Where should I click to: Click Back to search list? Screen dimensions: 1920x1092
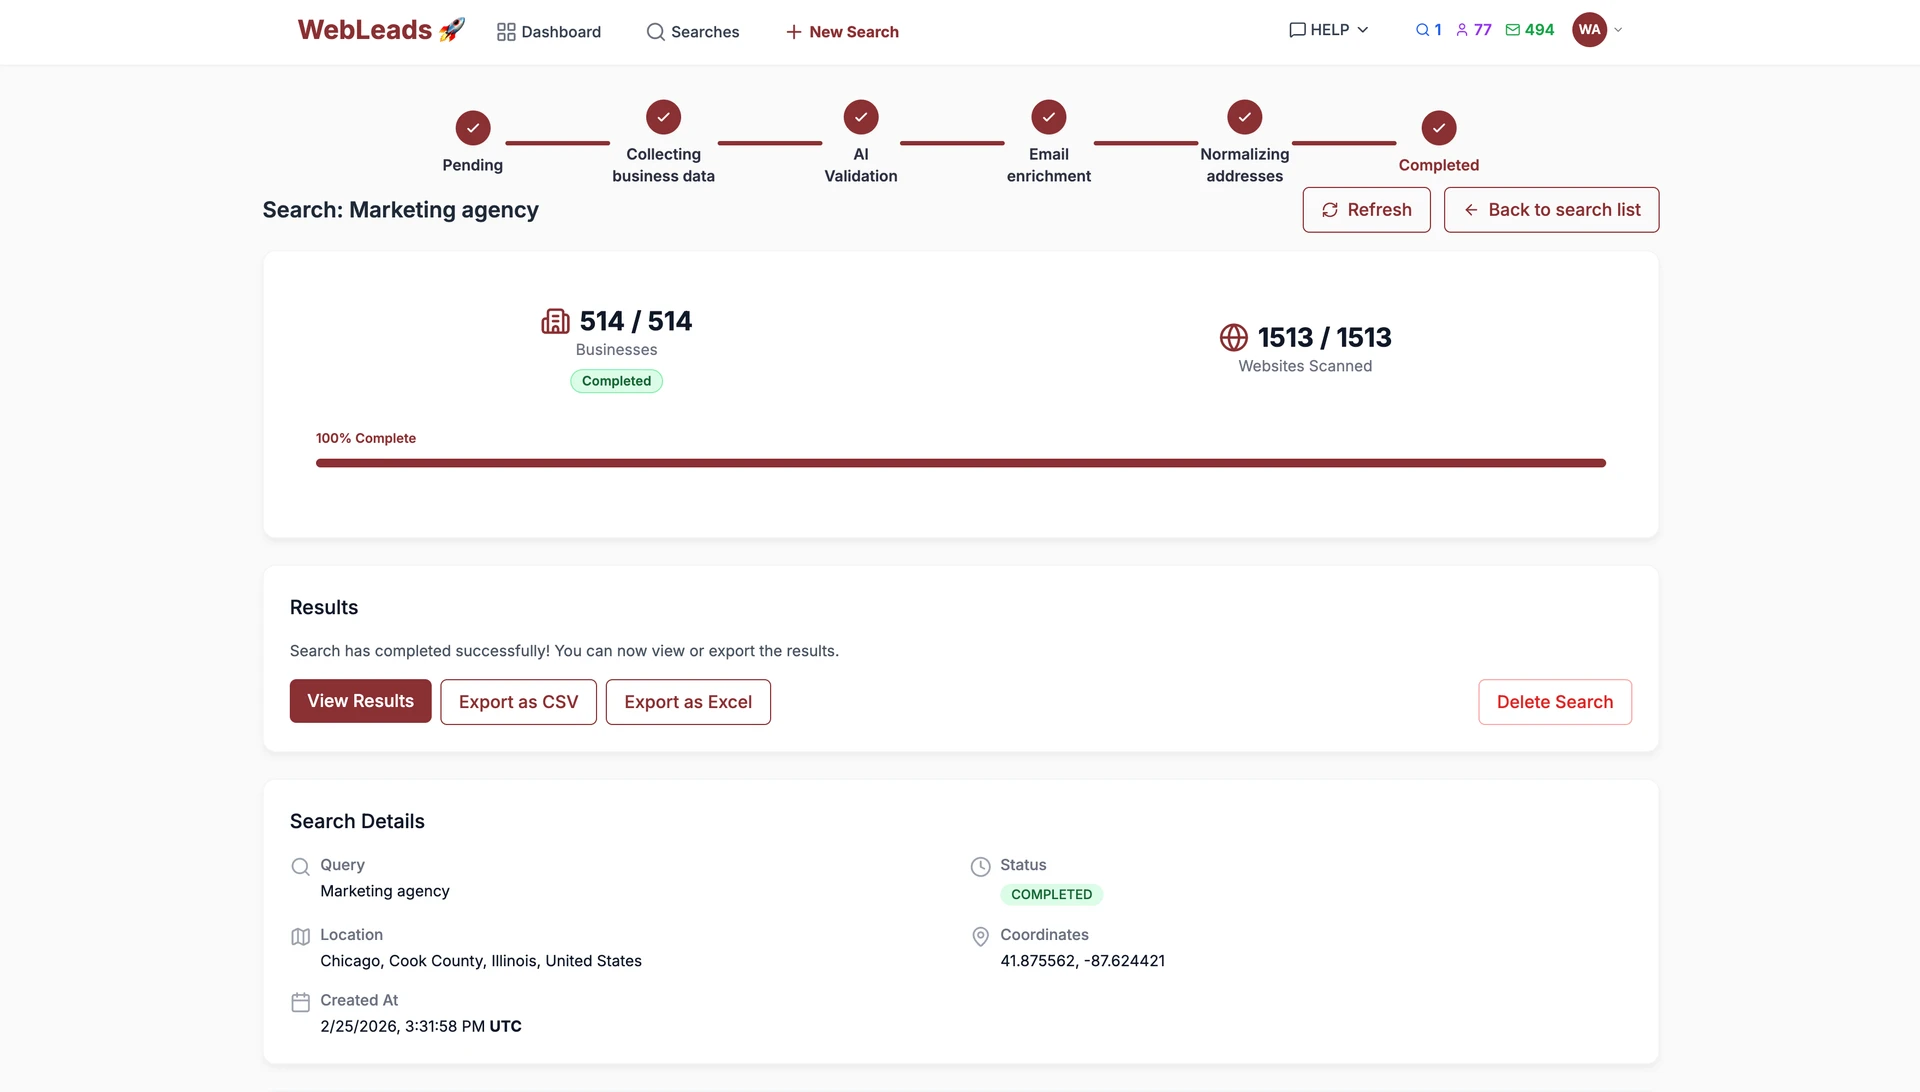(x=1551, y=210)
